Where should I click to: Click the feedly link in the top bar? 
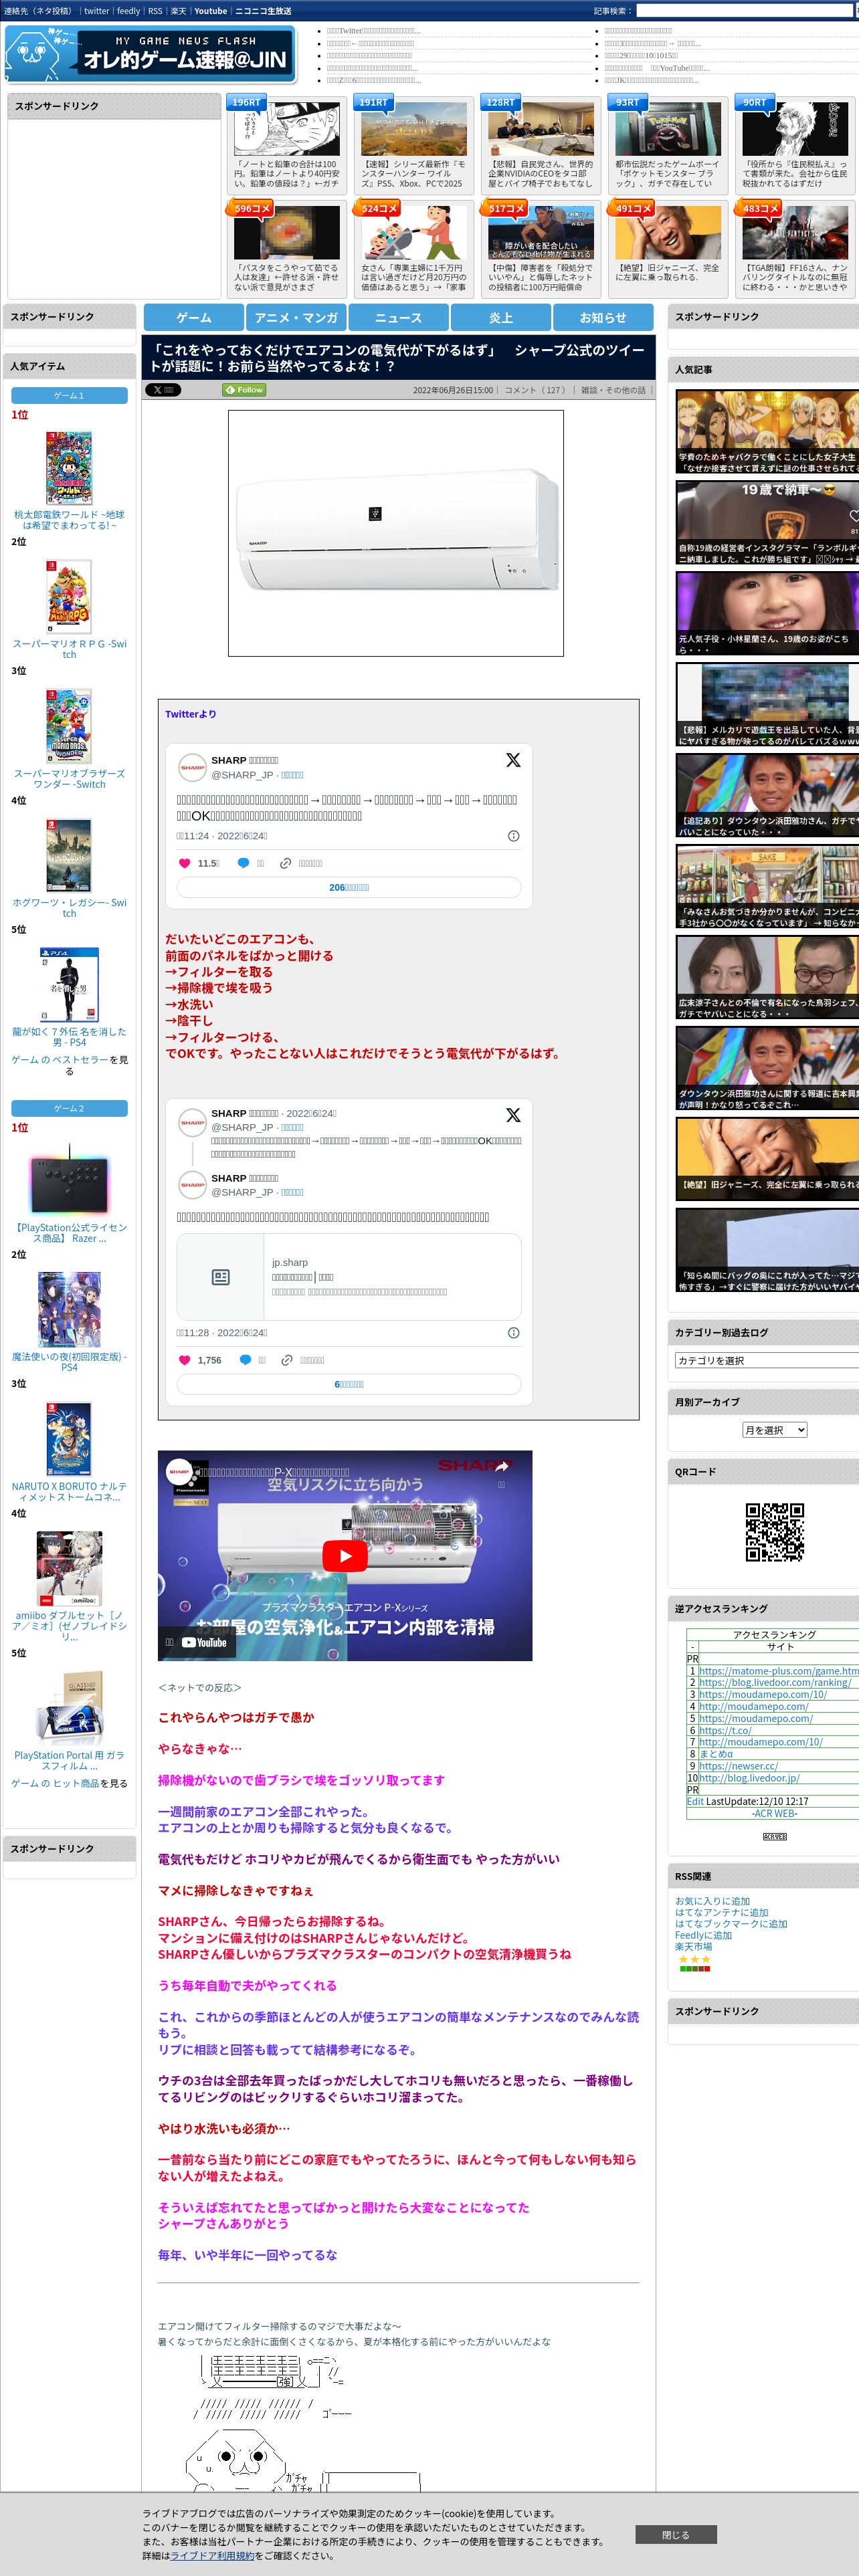(128, 11)
